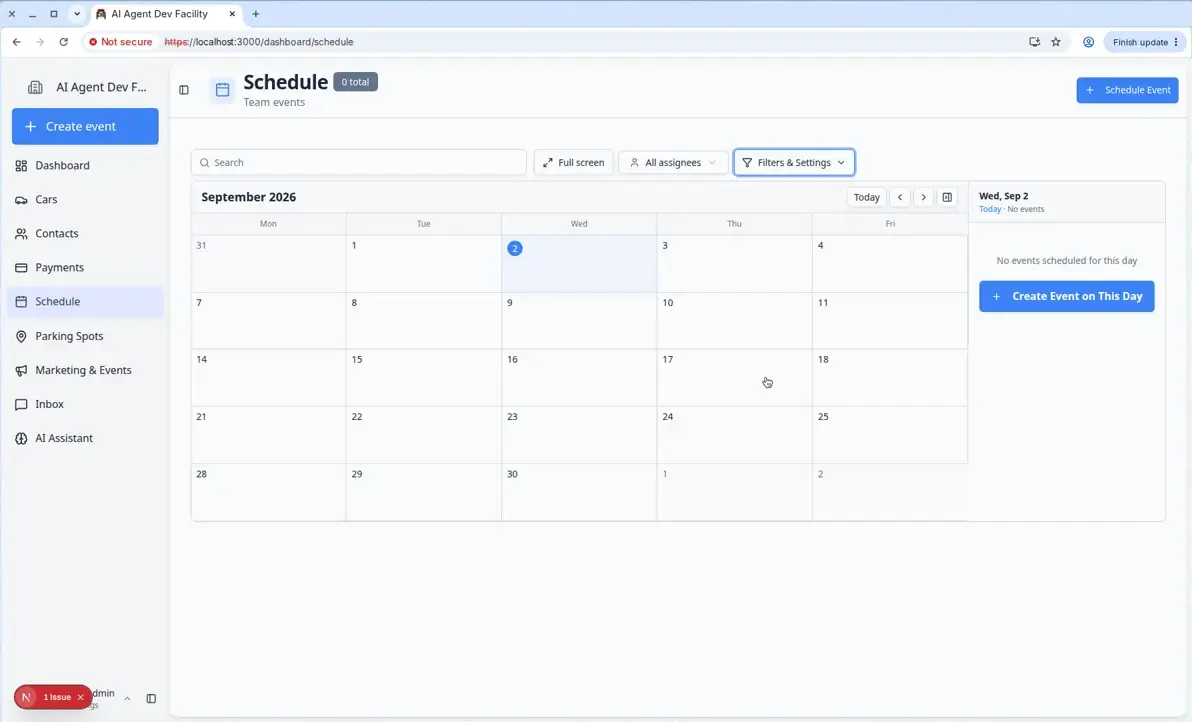Toggle the calendar side panel icon
This screenshot has height=722, width=1192.
point(947,197)
